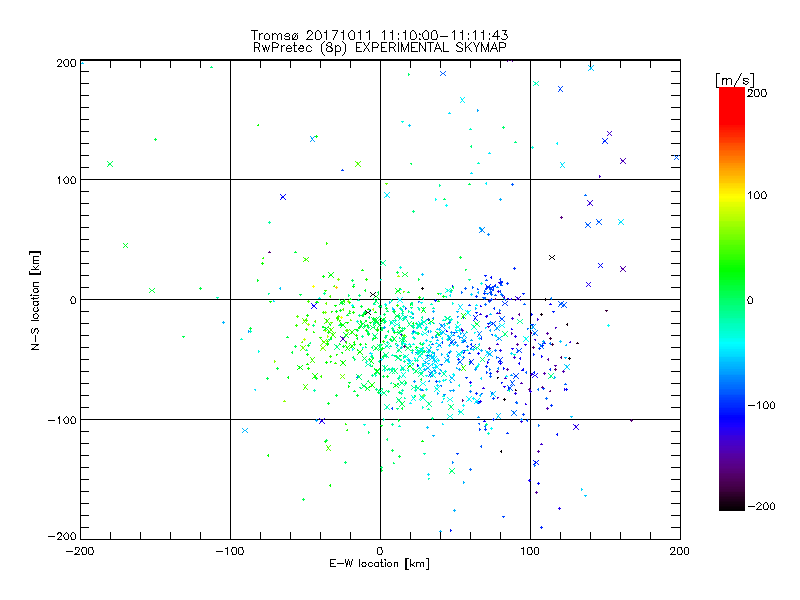
Task: Click the colorbar tick label "0"
Action: coord(750,300)
